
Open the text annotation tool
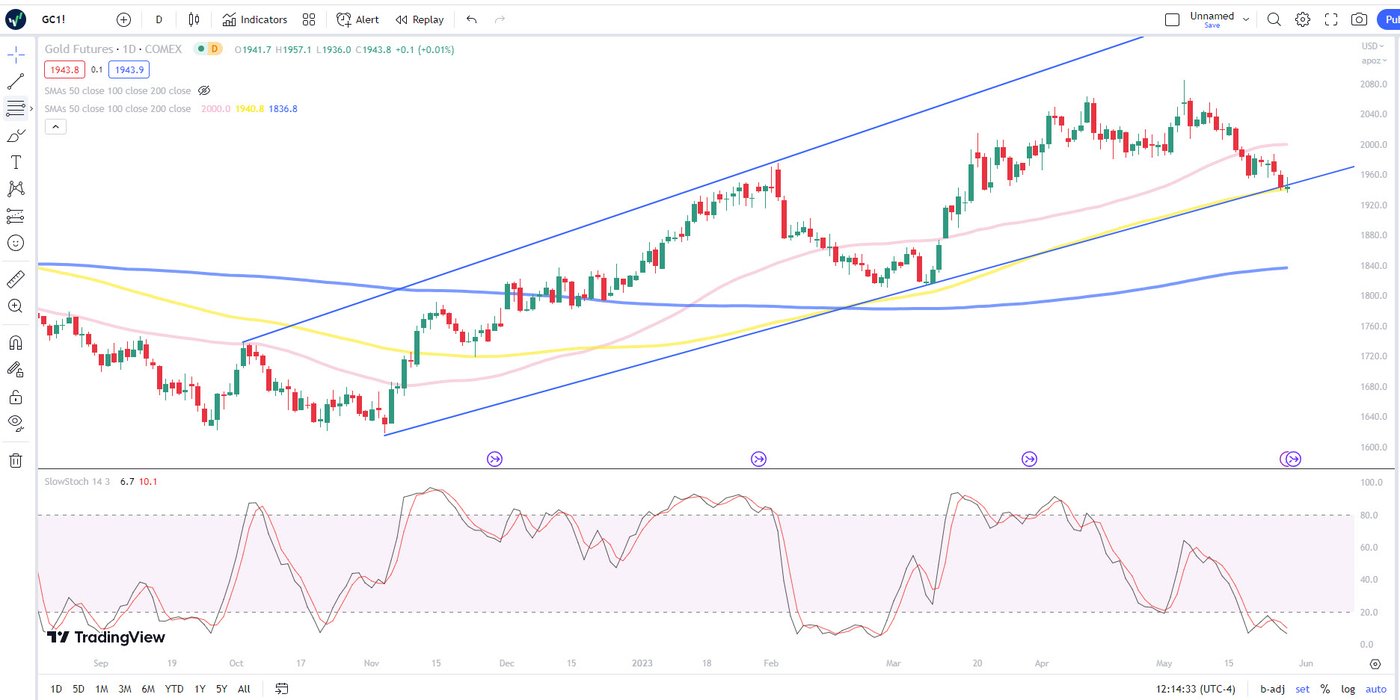coord(15,162)
